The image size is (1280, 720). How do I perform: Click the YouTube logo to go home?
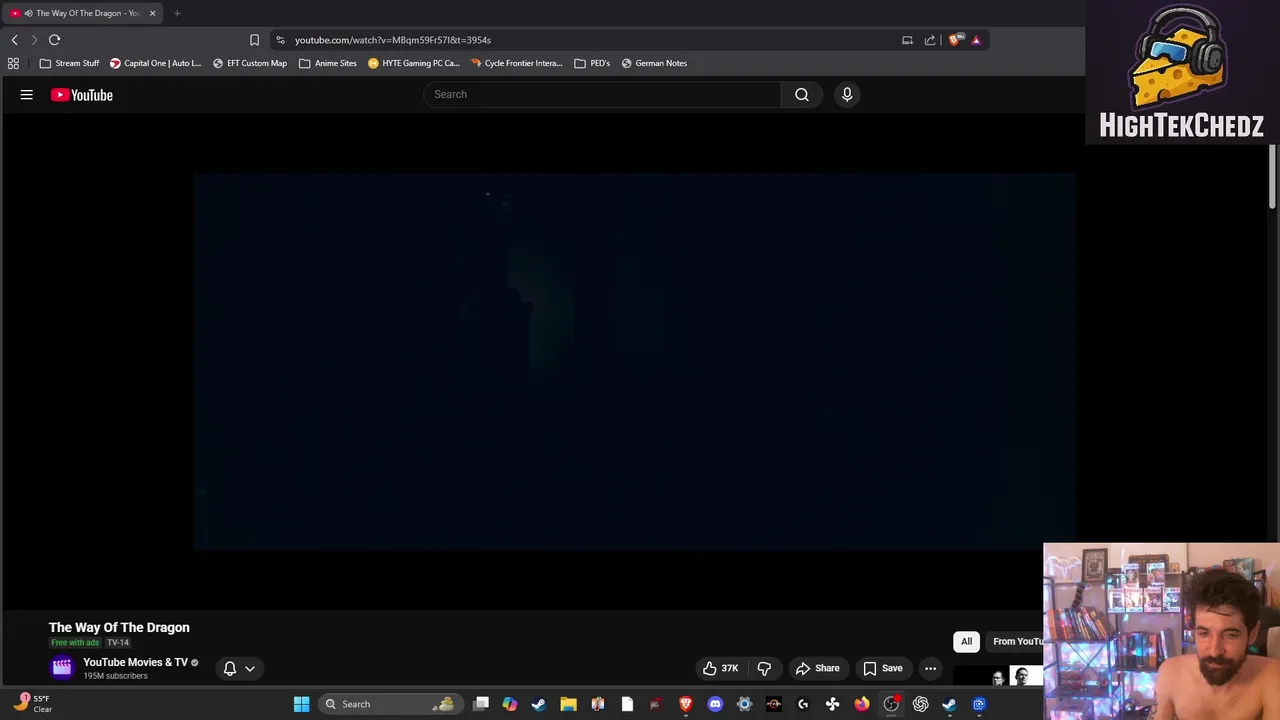point(82,95)
